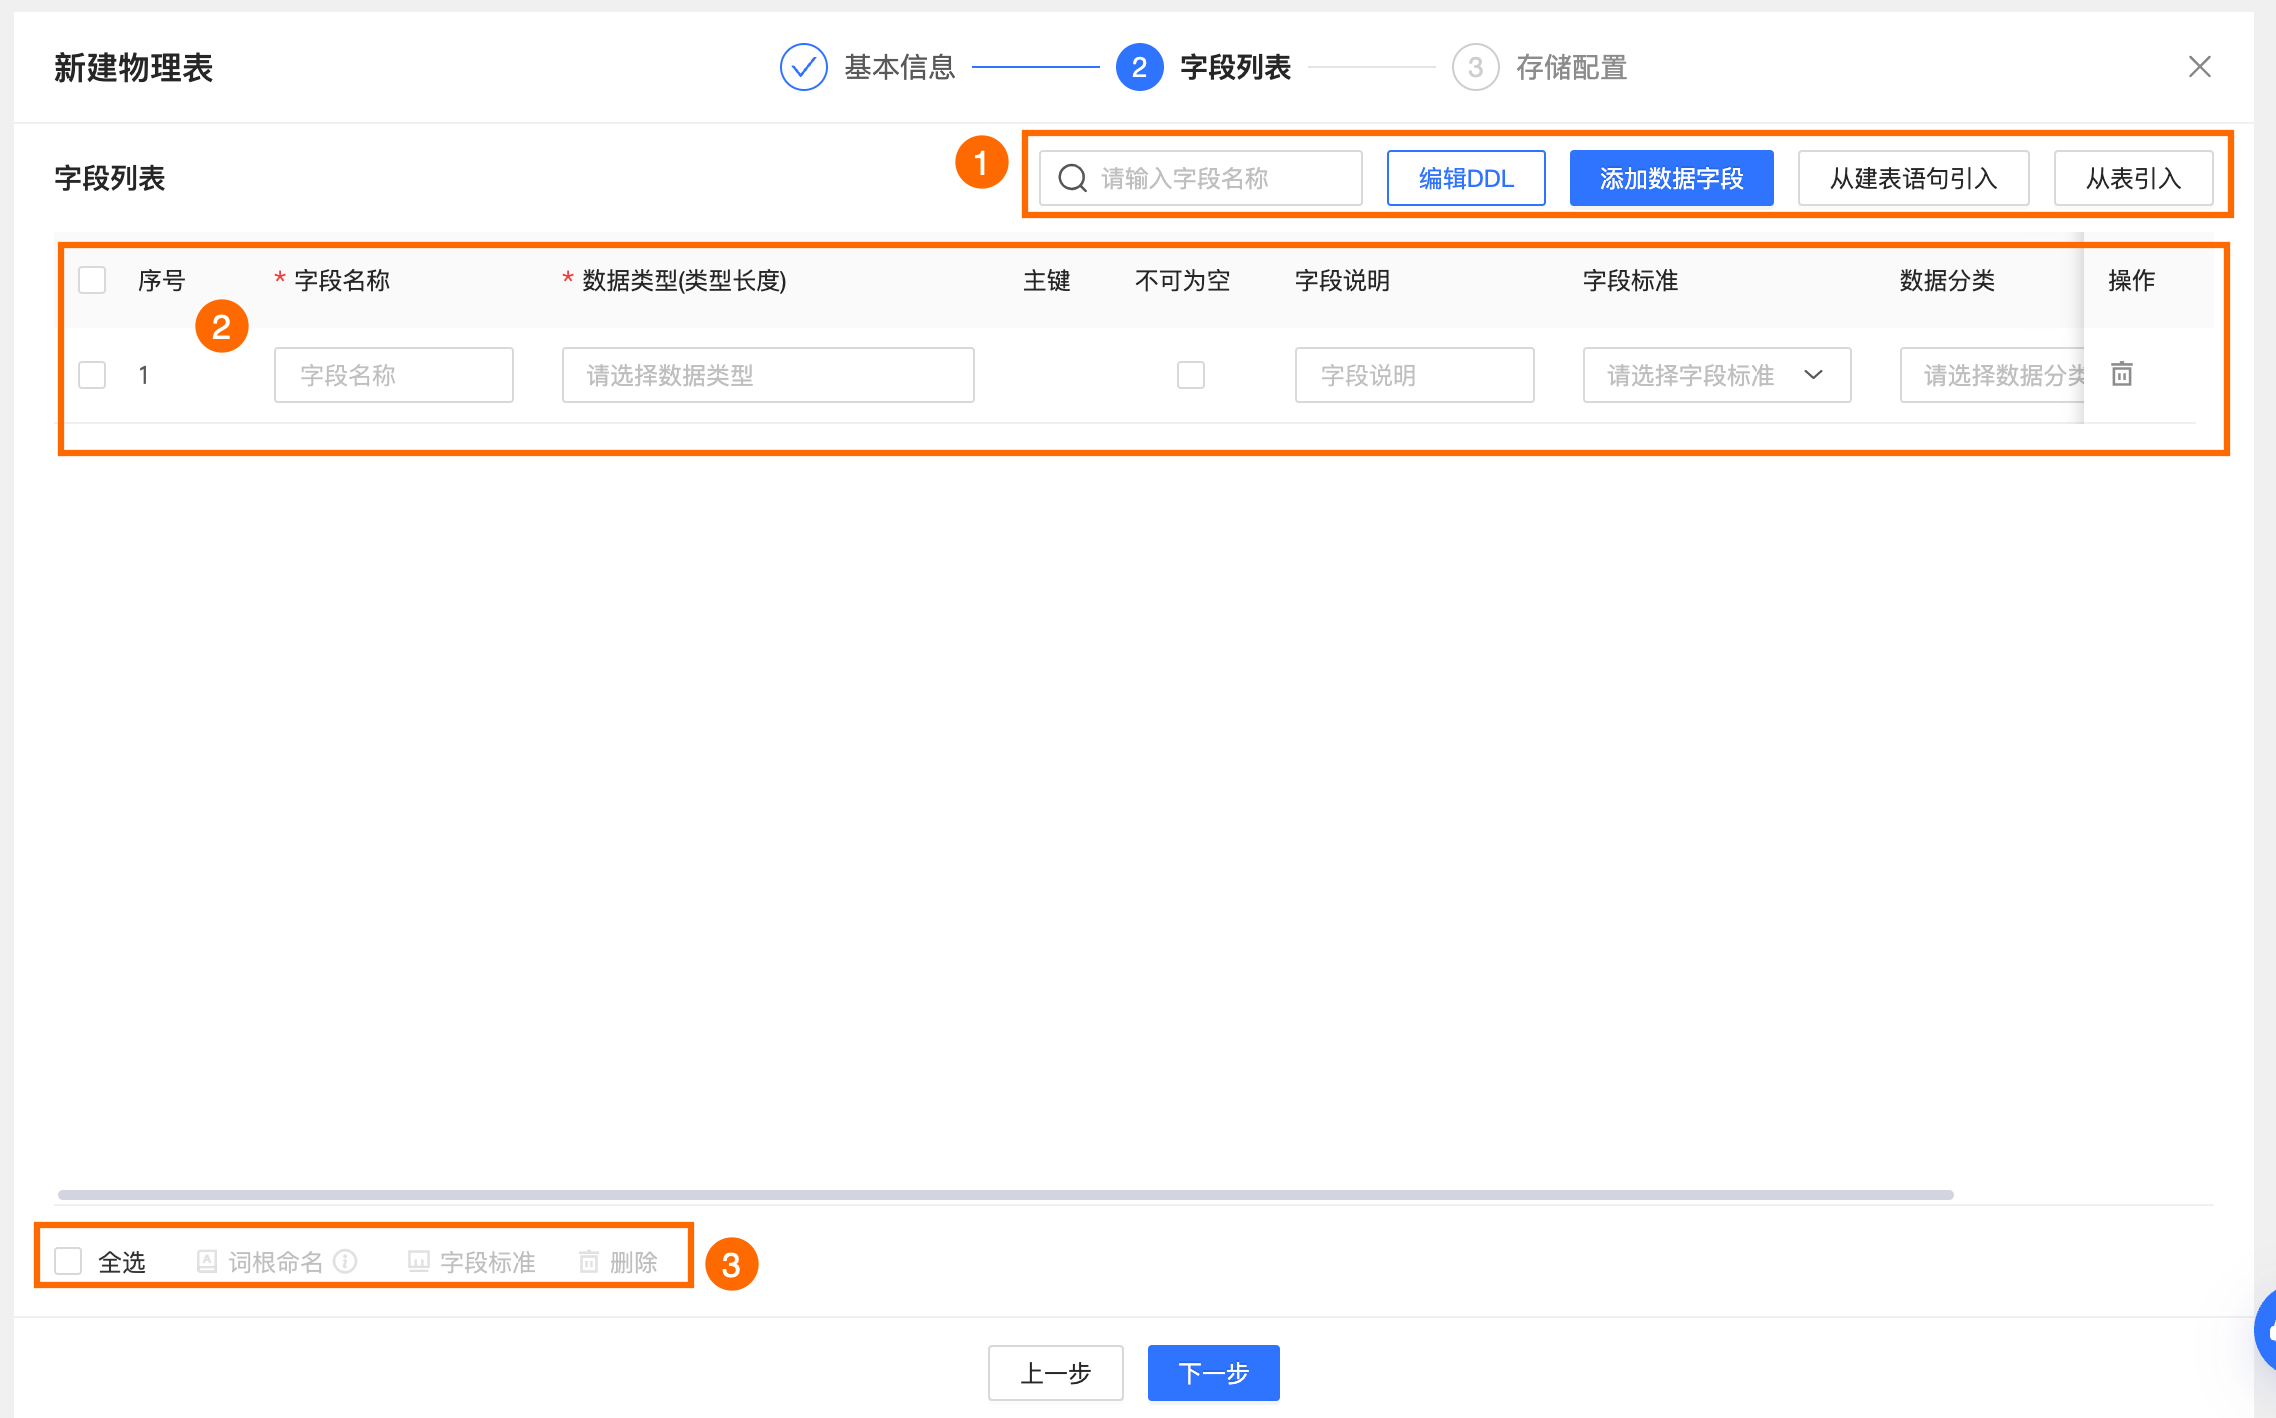Viewport: 2276px width, 1418px height.
Task: Expand the 请选择字段标准 dropdown
Action: (1716, 375)
